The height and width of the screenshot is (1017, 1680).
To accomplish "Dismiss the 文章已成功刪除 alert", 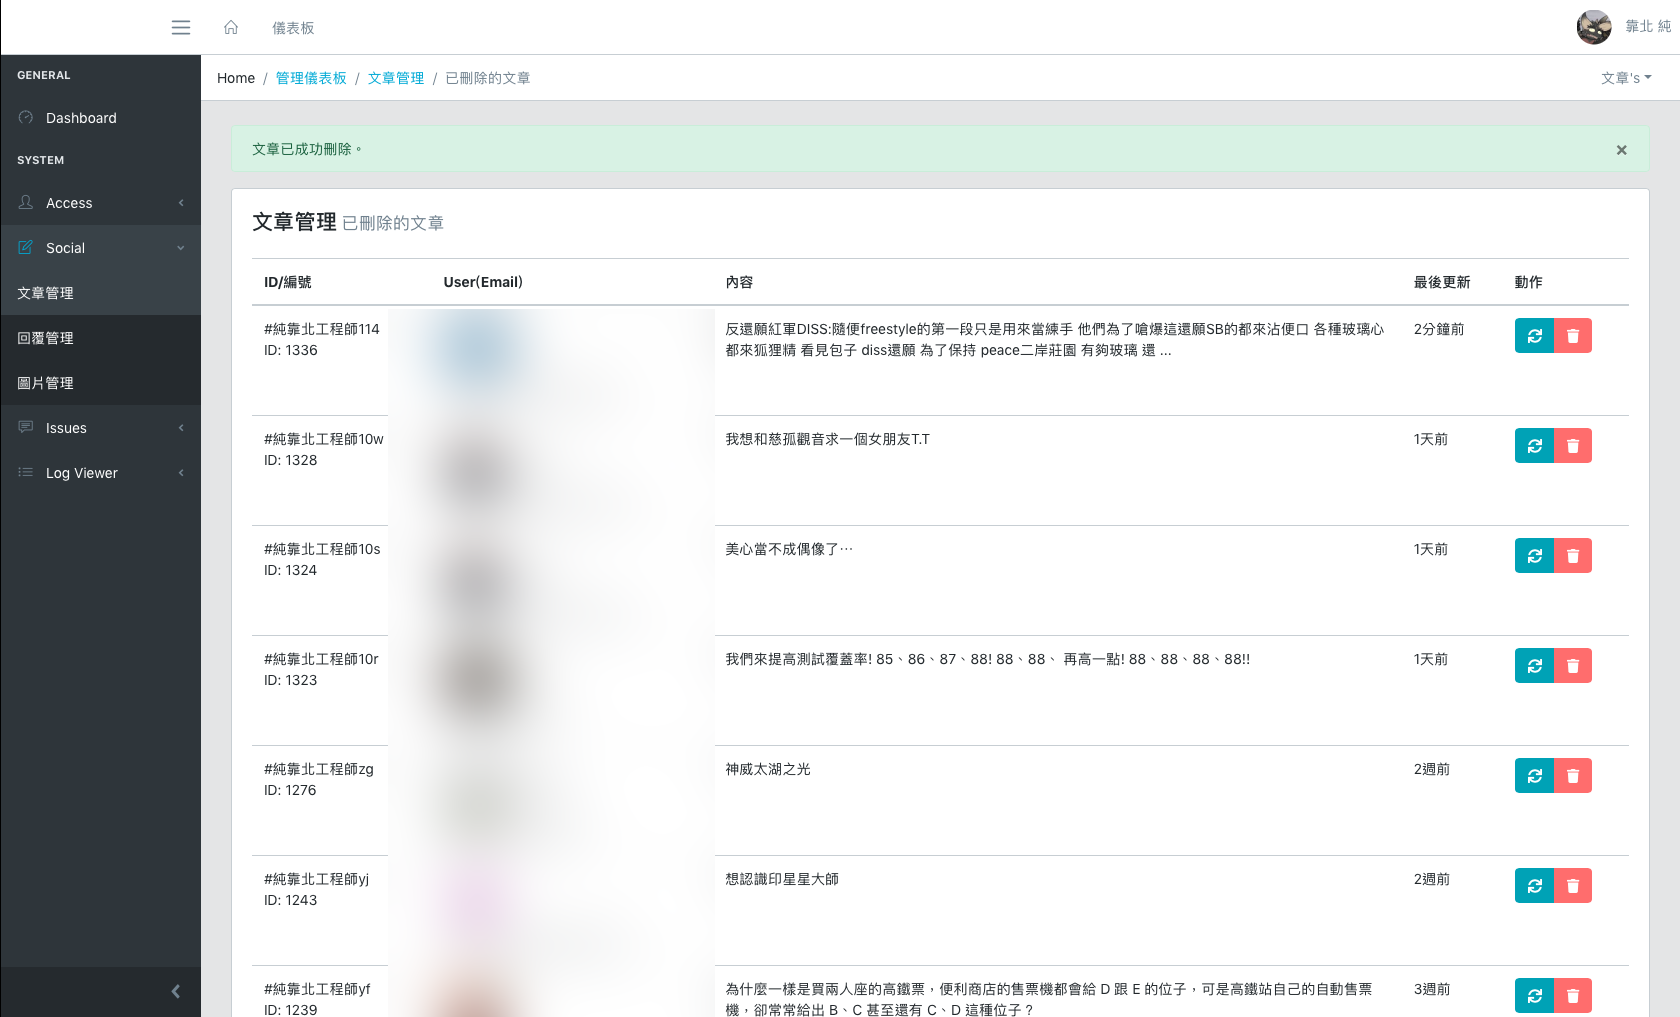I will 1622,150.
